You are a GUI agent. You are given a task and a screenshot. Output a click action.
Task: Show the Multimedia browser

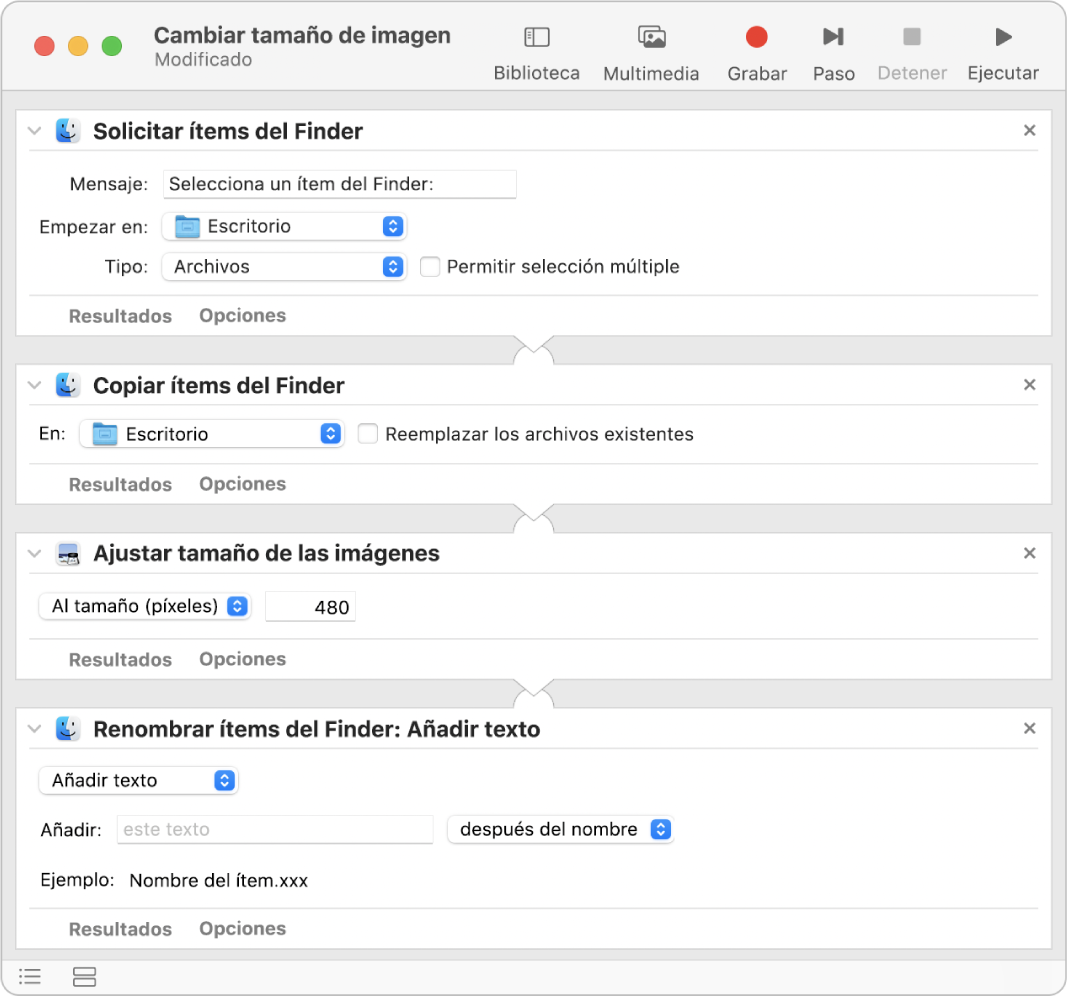[x=651, y=38]
